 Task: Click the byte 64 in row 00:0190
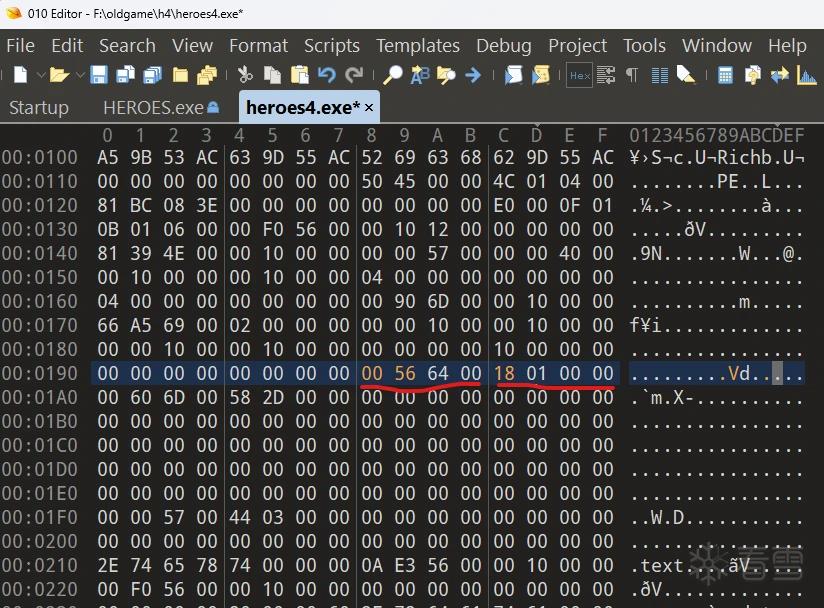pyautogui.click(x=438, y=373)
